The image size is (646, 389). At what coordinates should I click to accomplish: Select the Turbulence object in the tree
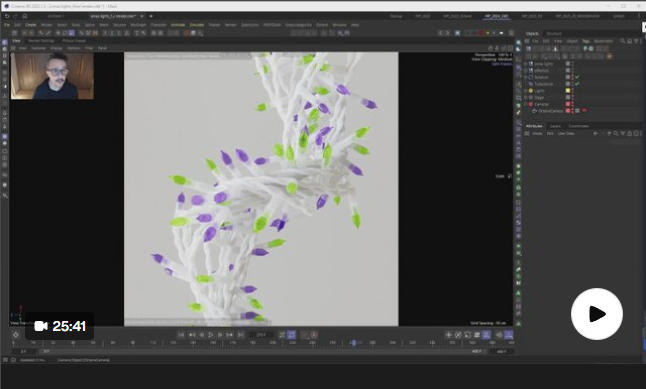click(543, 84)
